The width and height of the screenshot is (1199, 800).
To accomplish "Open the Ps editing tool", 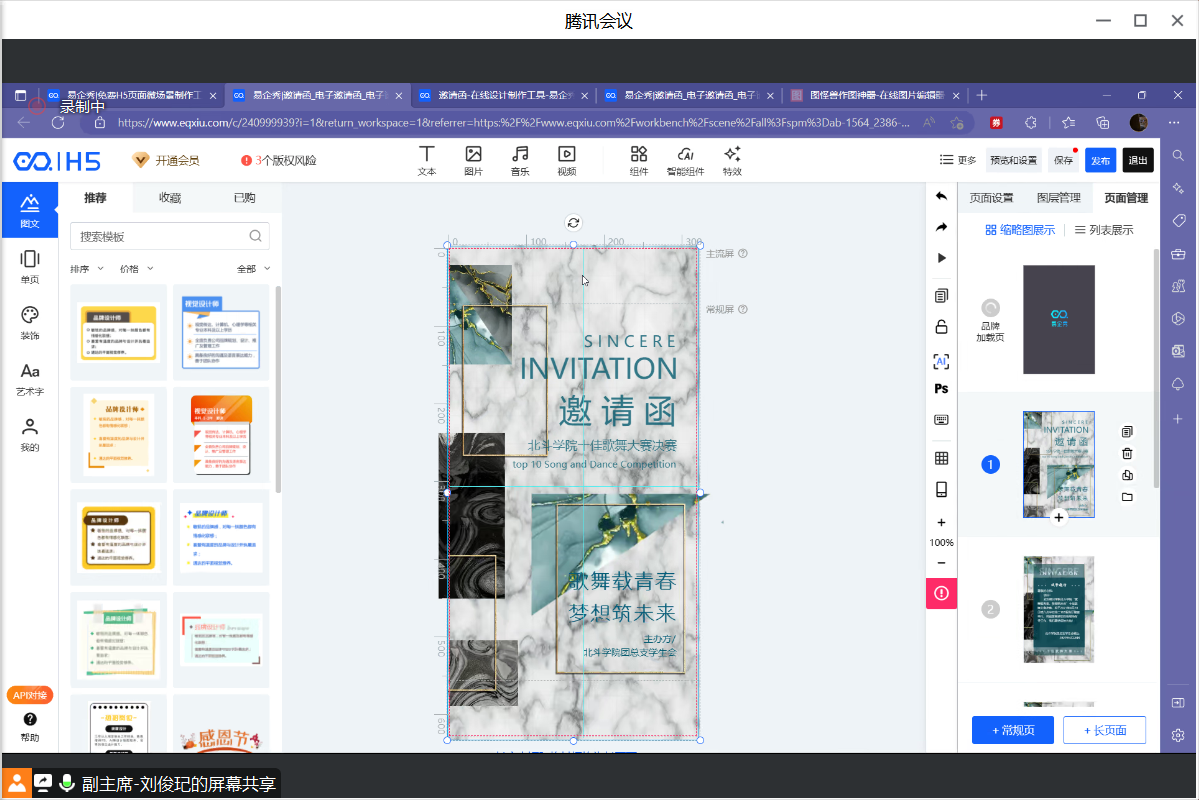I will (x=941, y=389).
